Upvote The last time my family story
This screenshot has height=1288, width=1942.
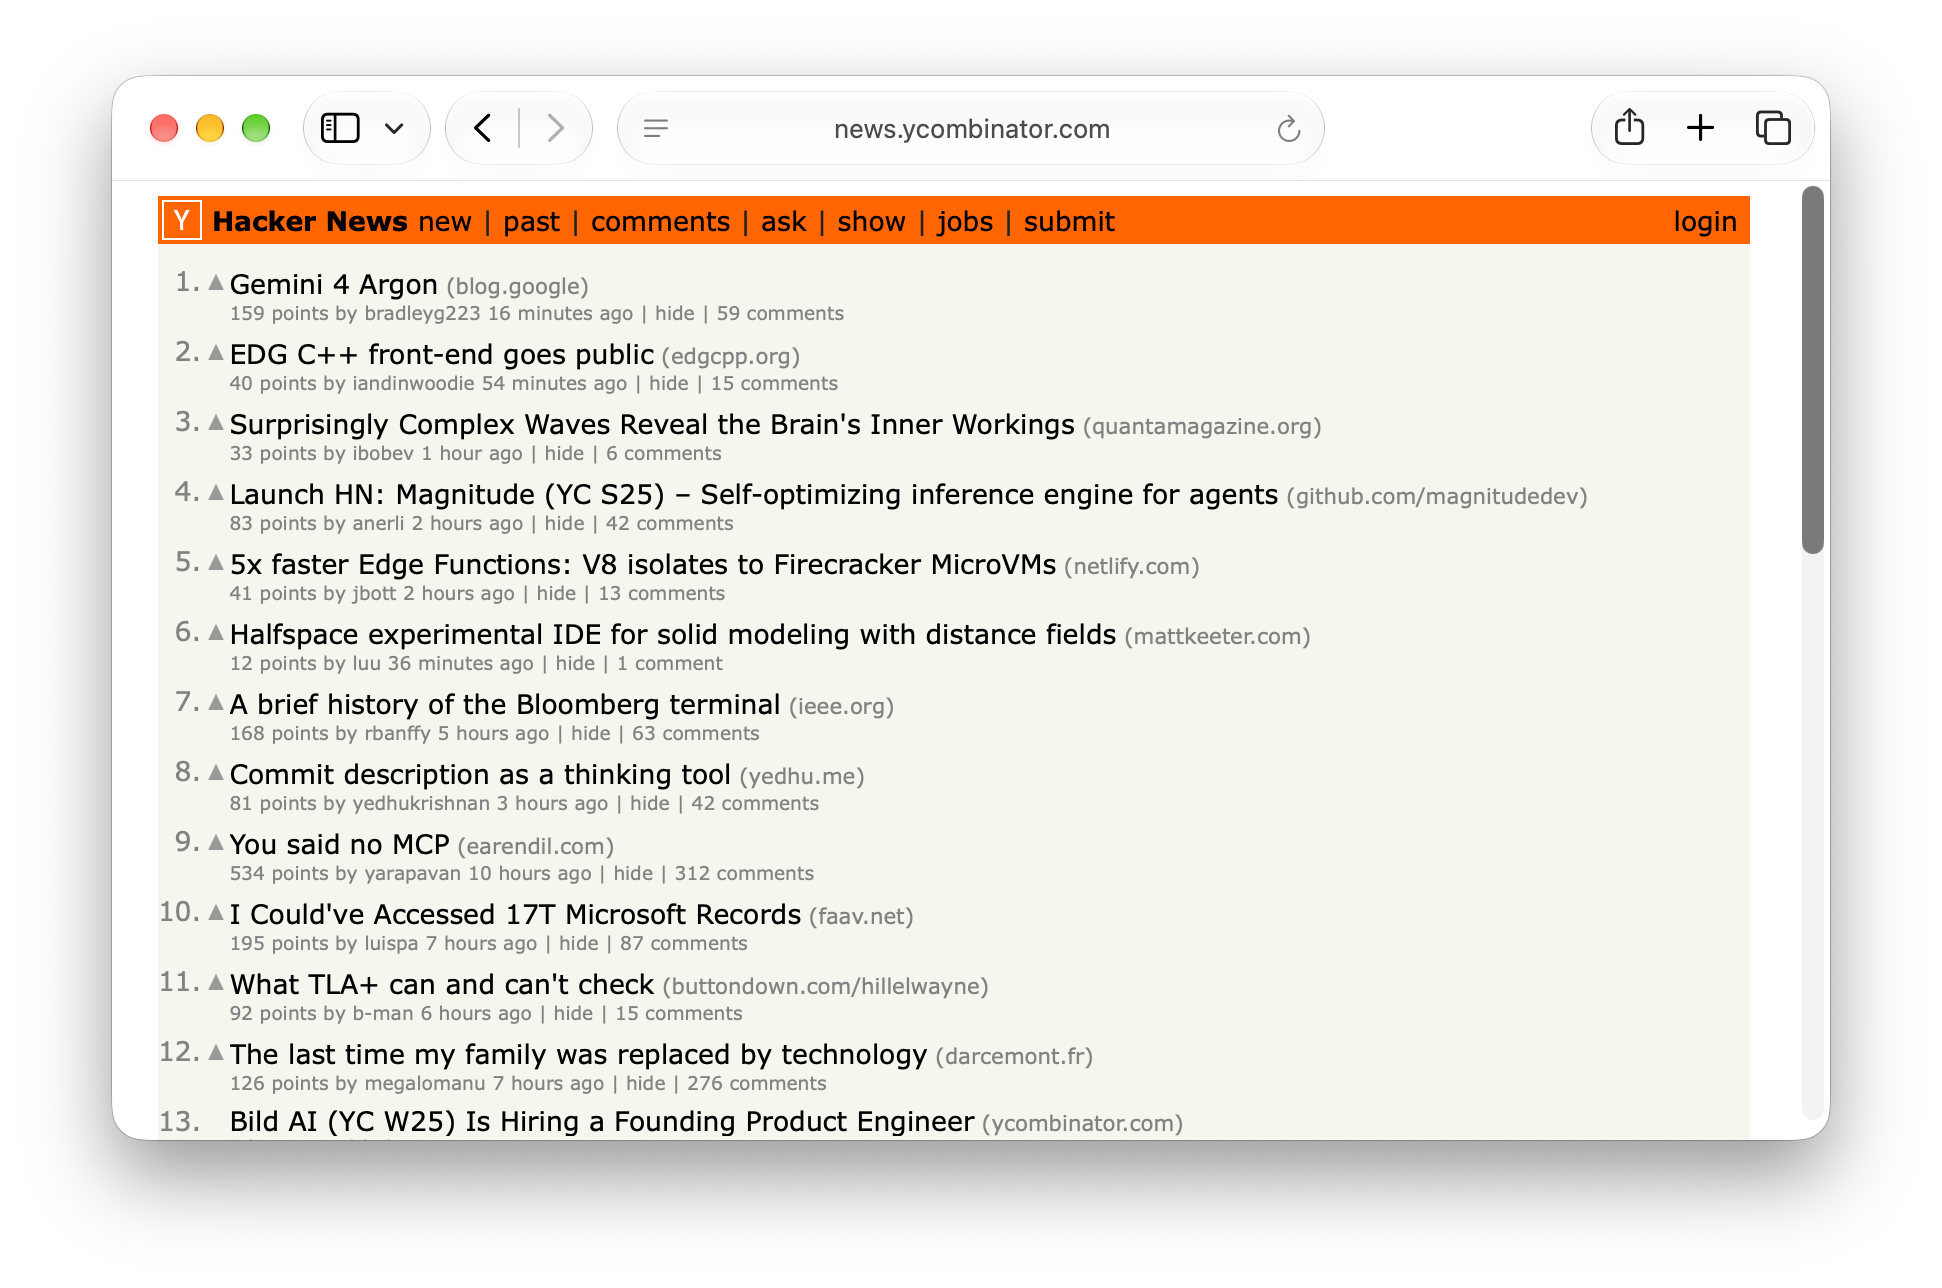tap(216, 1053)
